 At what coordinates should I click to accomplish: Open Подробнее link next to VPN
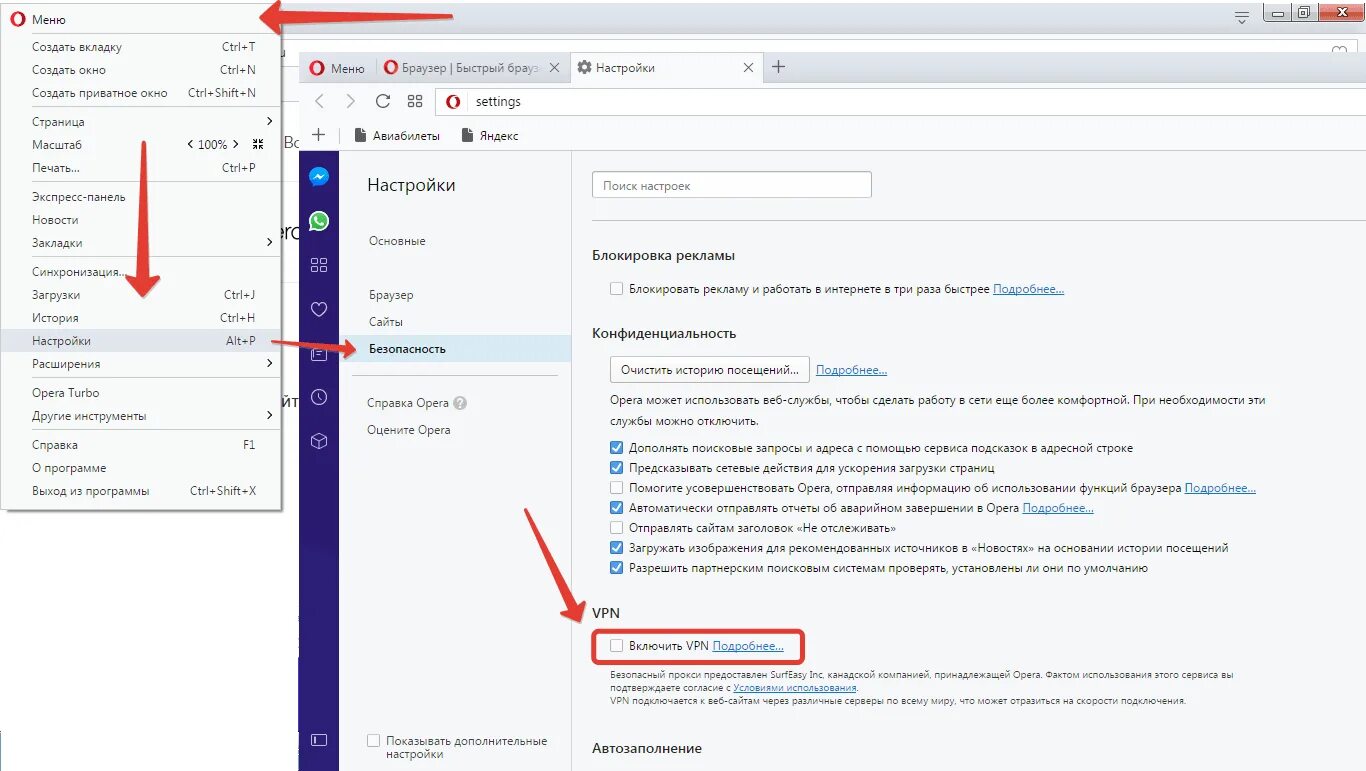pos(748,646)
